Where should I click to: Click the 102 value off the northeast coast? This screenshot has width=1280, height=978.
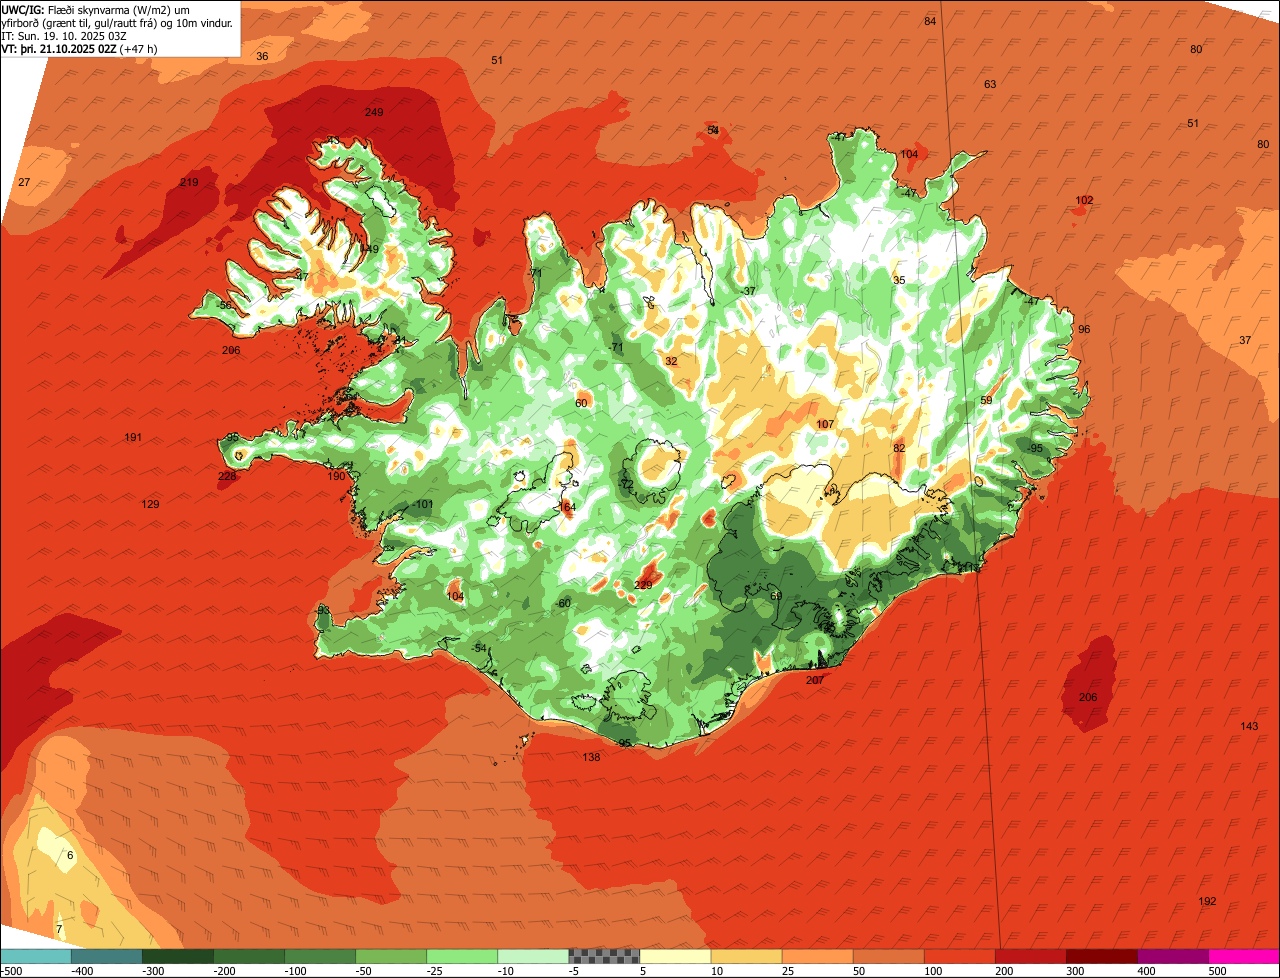[1084, 200]
